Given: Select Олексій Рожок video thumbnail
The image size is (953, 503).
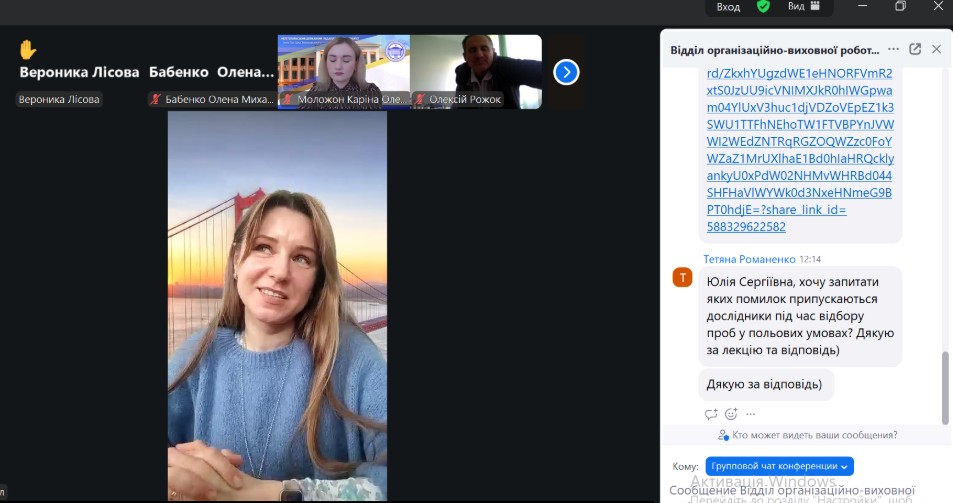Looking at the screenshot, I should click(x=476, y=70).
